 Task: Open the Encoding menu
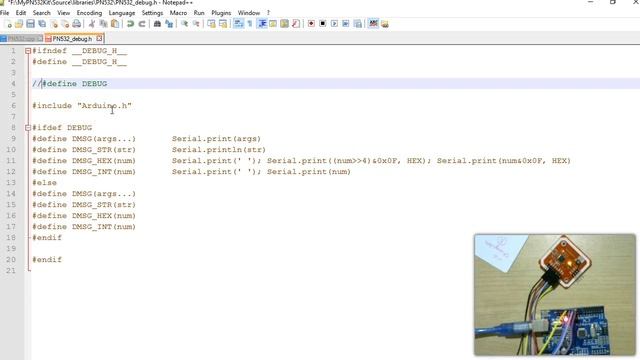click(x=89, y=13)
